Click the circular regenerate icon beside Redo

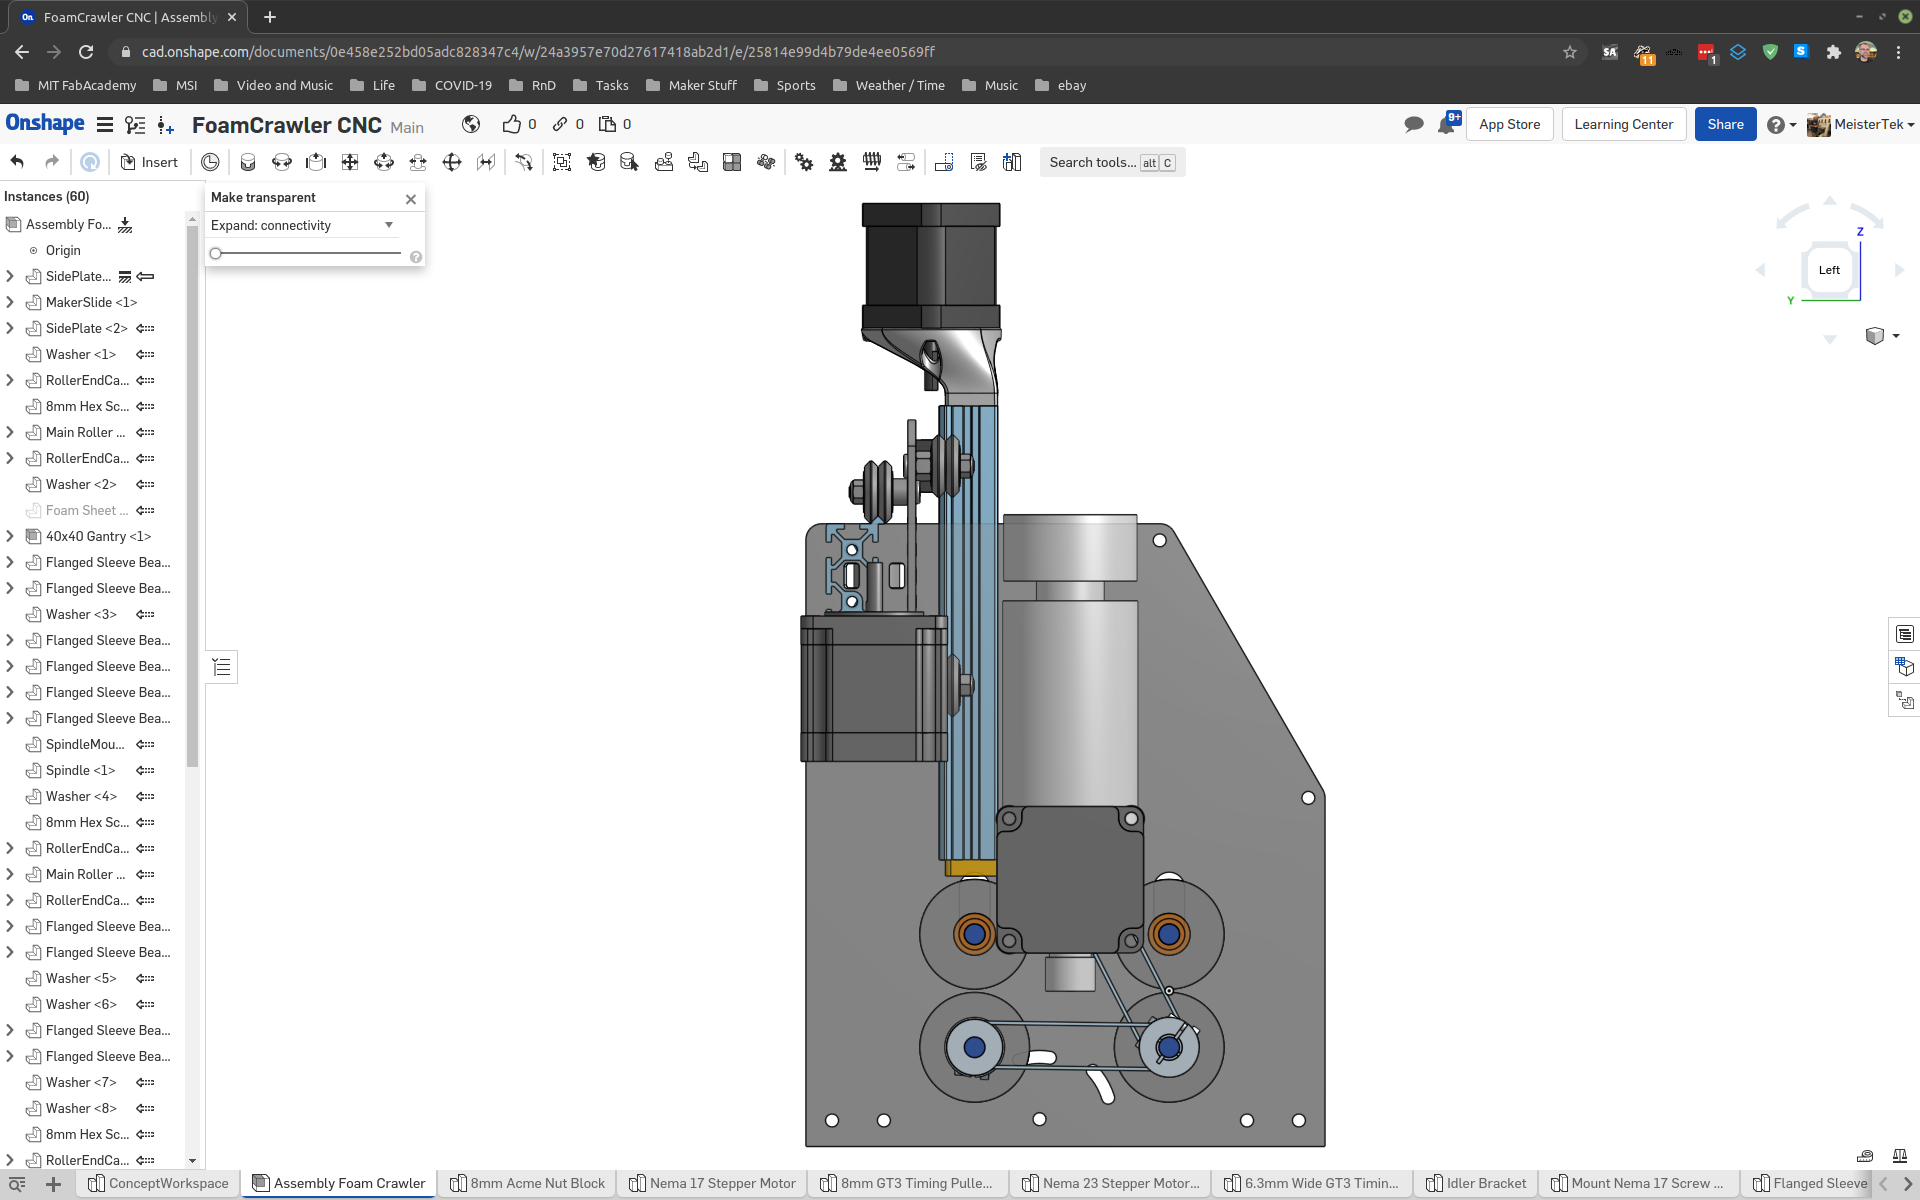pos(90,162)
